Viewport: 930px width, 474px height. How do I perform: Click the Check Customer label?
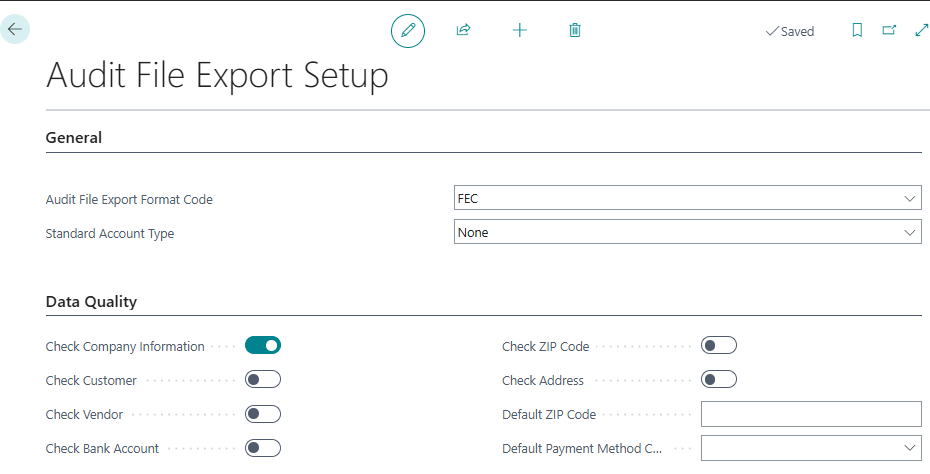pyautogui.click(x=91, y=380)
